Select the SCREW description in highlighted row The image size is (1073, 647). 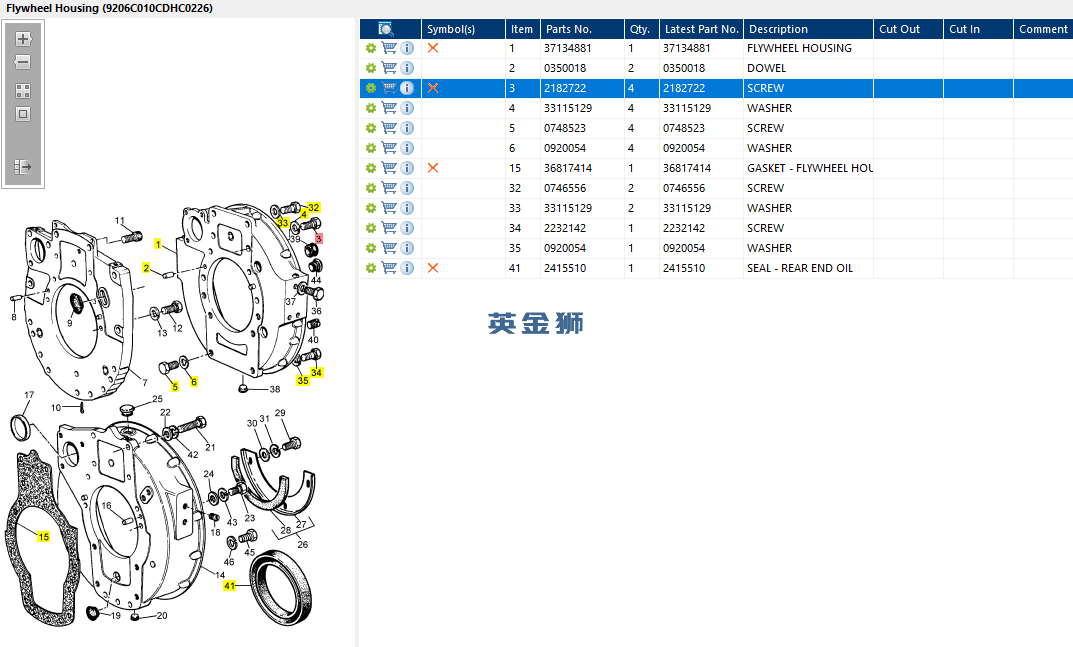[808, 88]
